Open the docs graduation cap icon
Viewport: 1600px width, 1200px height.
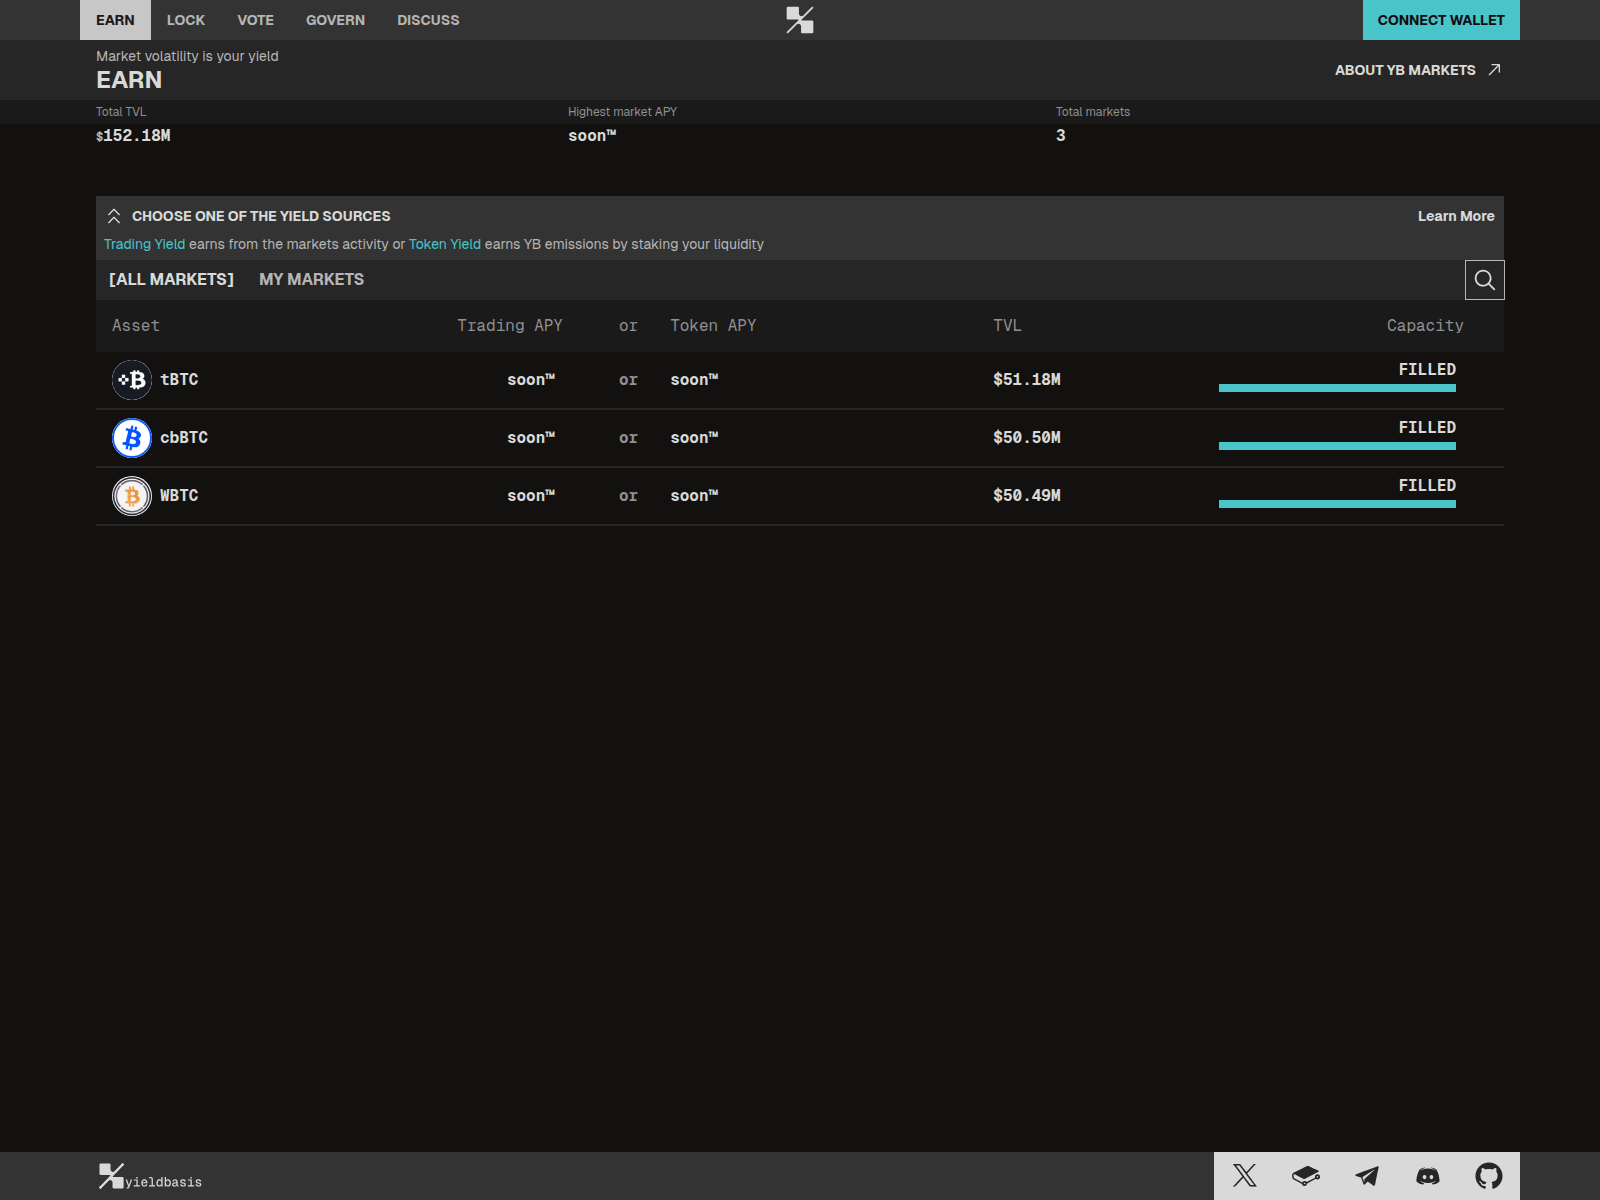click(1306, 1175)
